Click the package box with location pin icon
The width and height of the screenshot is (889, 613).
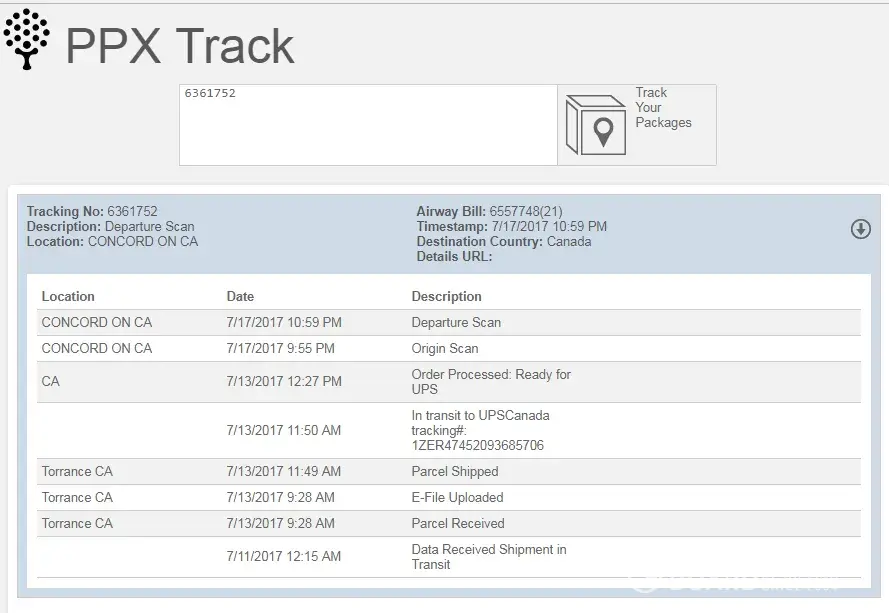596,125
